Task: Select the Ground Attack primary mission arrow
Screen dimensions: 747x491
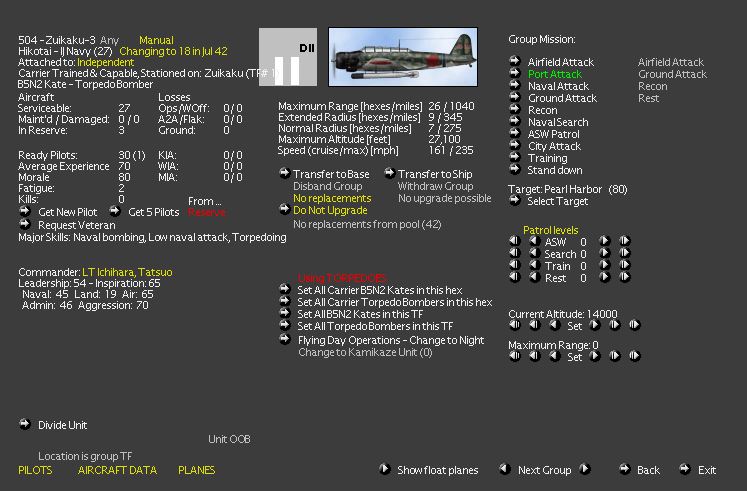Action: coord(515,97)
